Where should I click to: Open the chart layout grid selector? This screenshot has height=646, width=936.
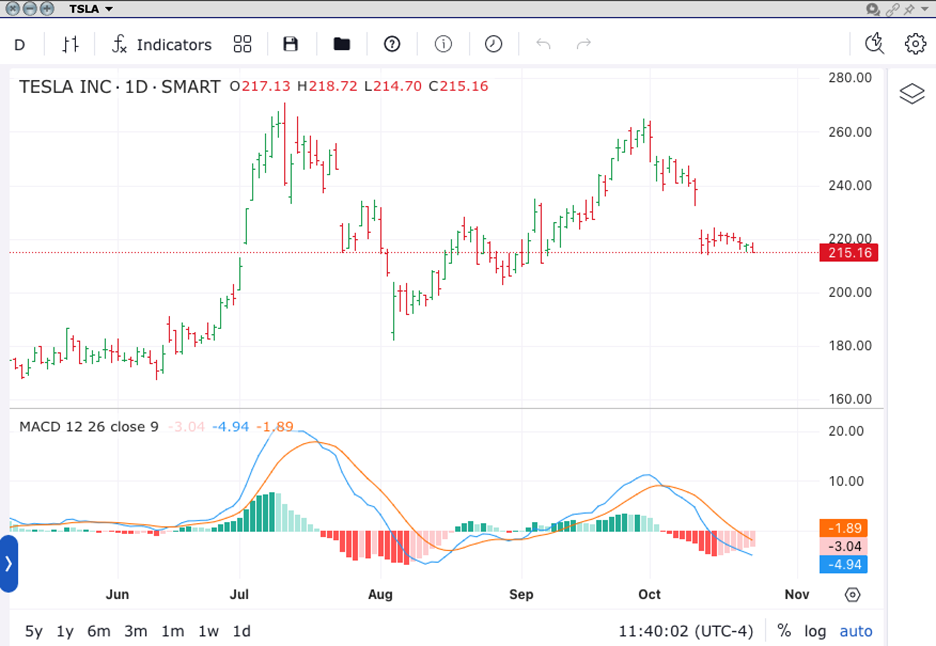pos(242,44)
